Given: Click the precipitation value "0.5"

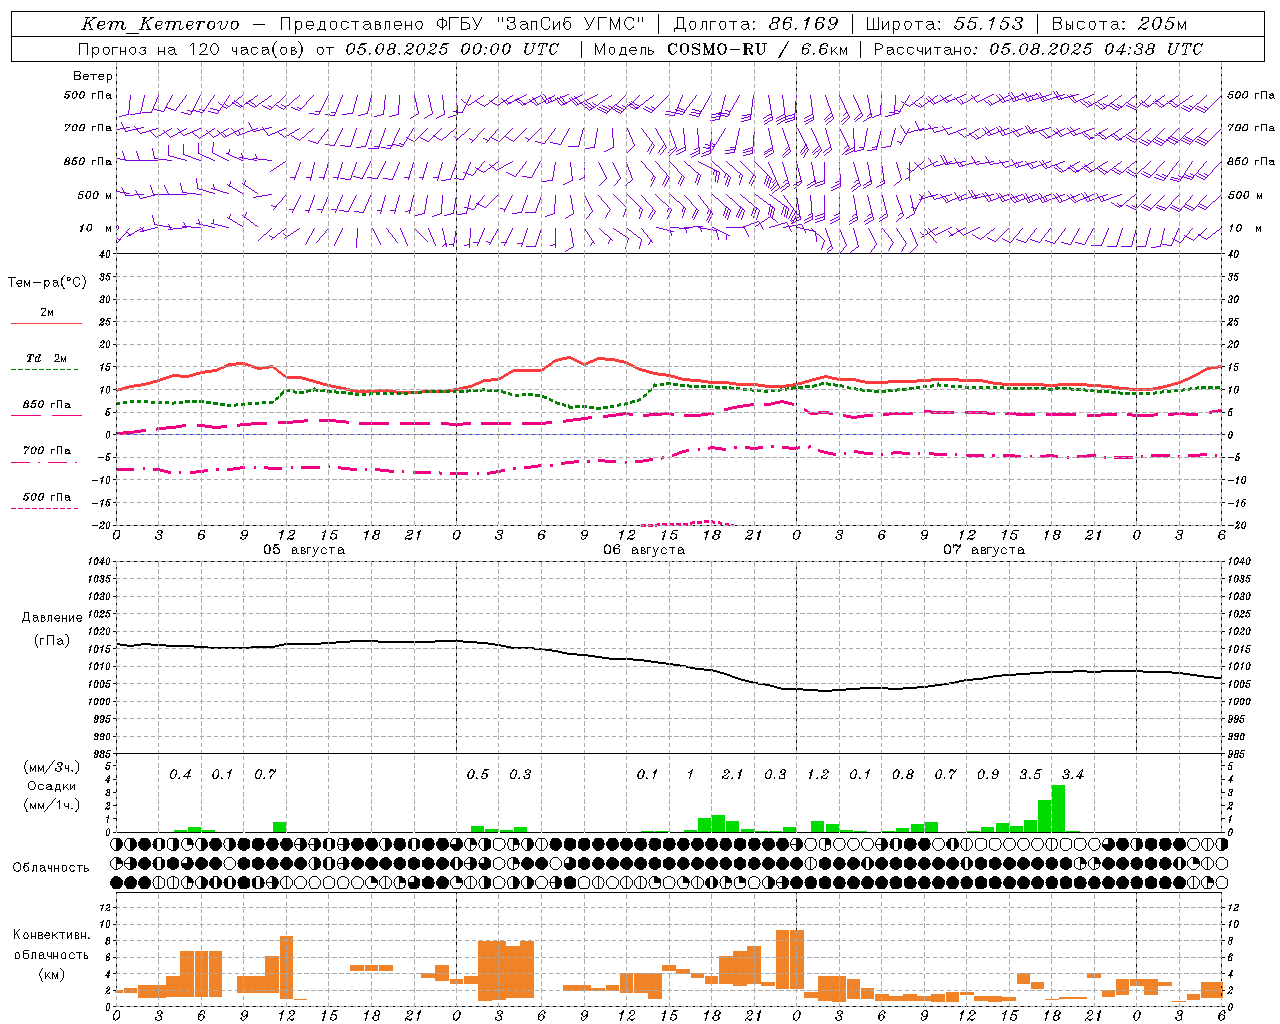Looking at the screenshot, I should [478, 775].
